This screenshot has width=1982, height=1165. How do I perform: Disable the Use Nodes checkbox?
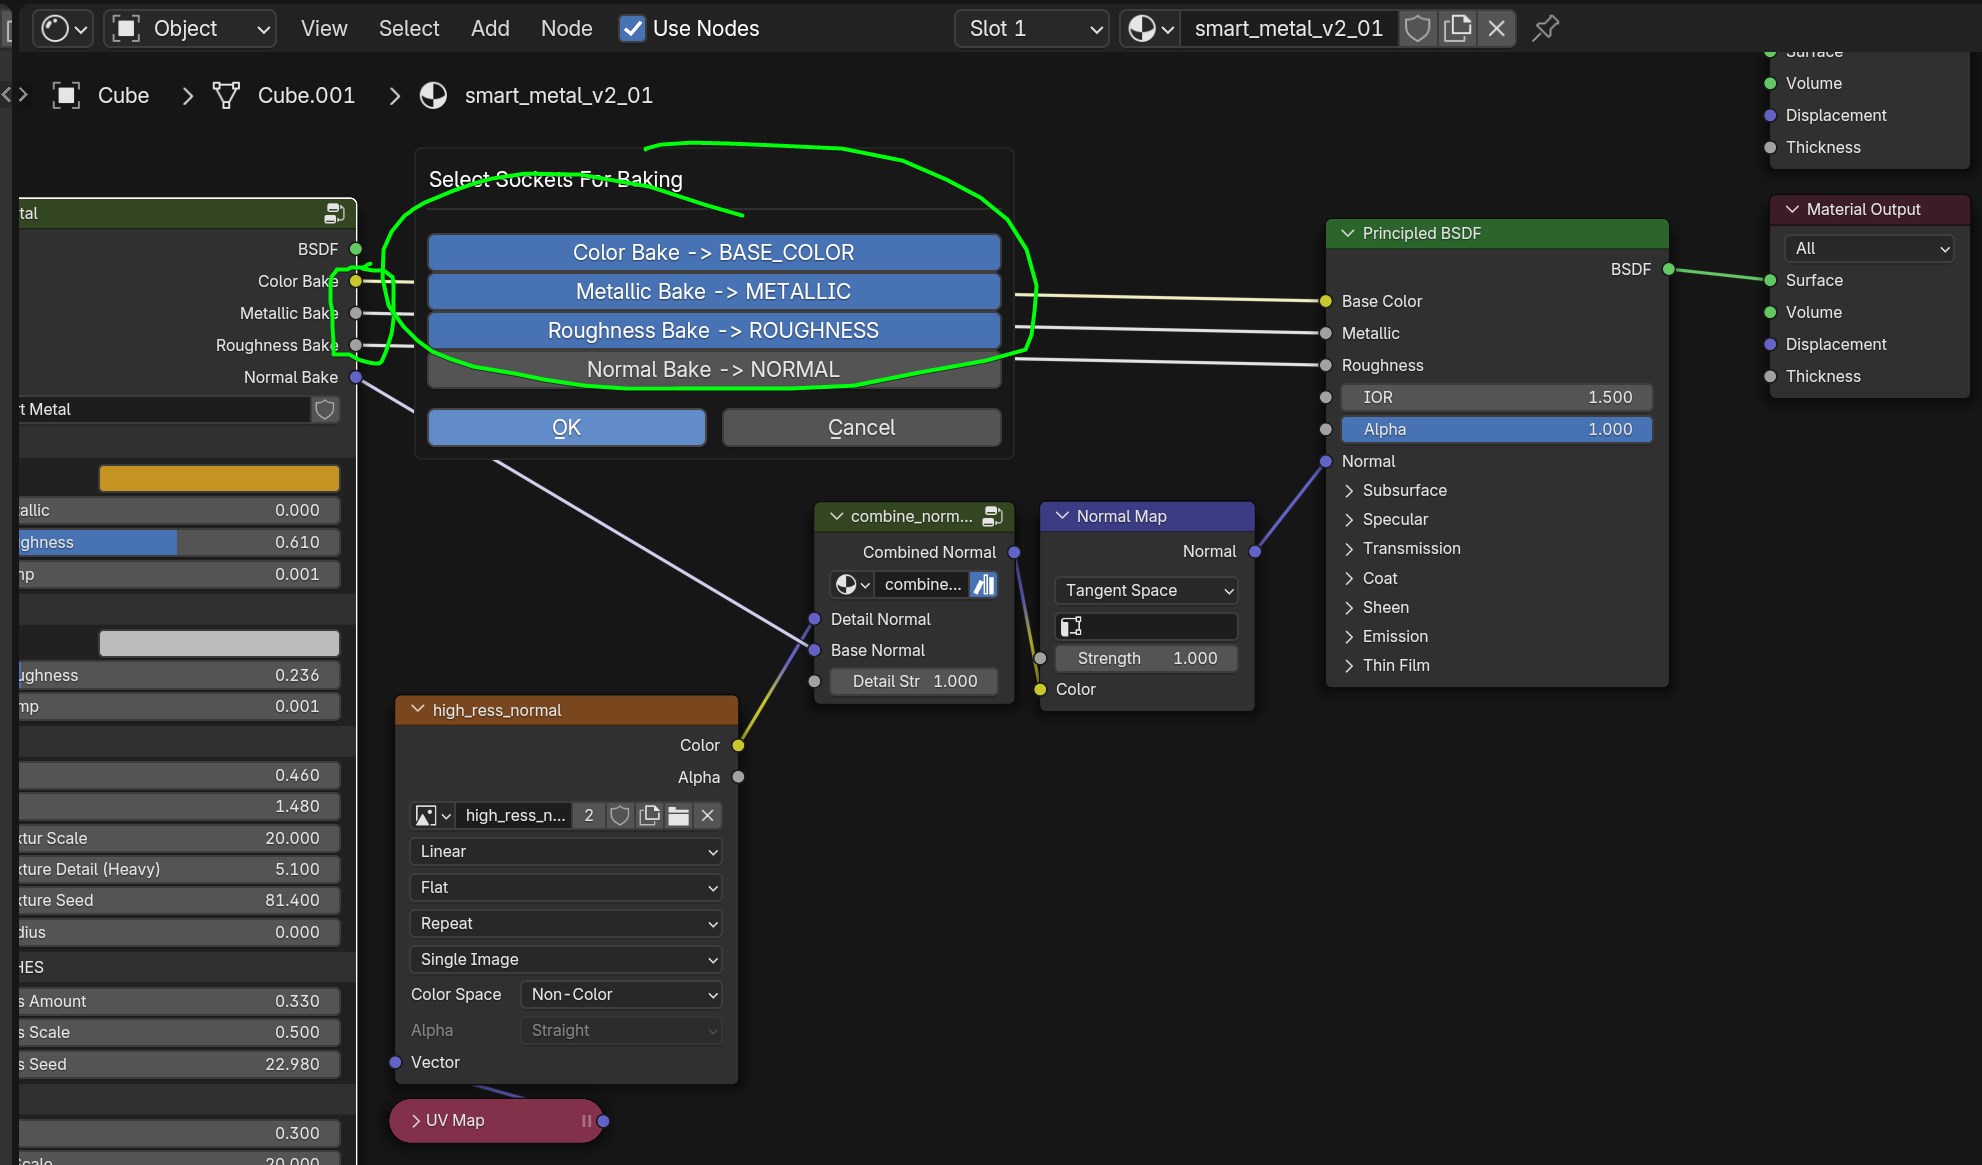click(632, 28)
